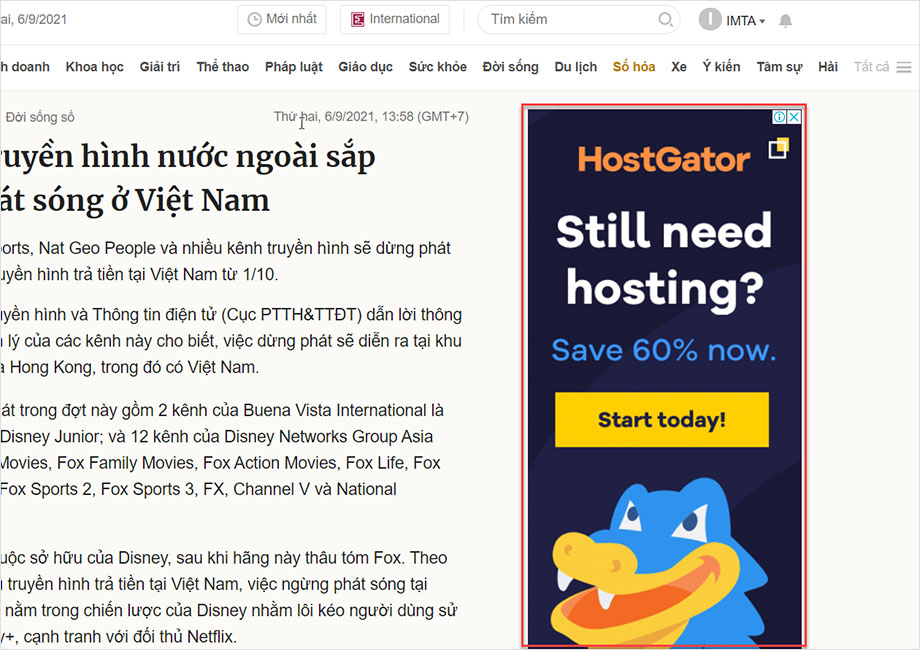This screenshot has width=920, height=650.
Task: Open the IMTA account dropdown arrow
Action: point(762,21)
